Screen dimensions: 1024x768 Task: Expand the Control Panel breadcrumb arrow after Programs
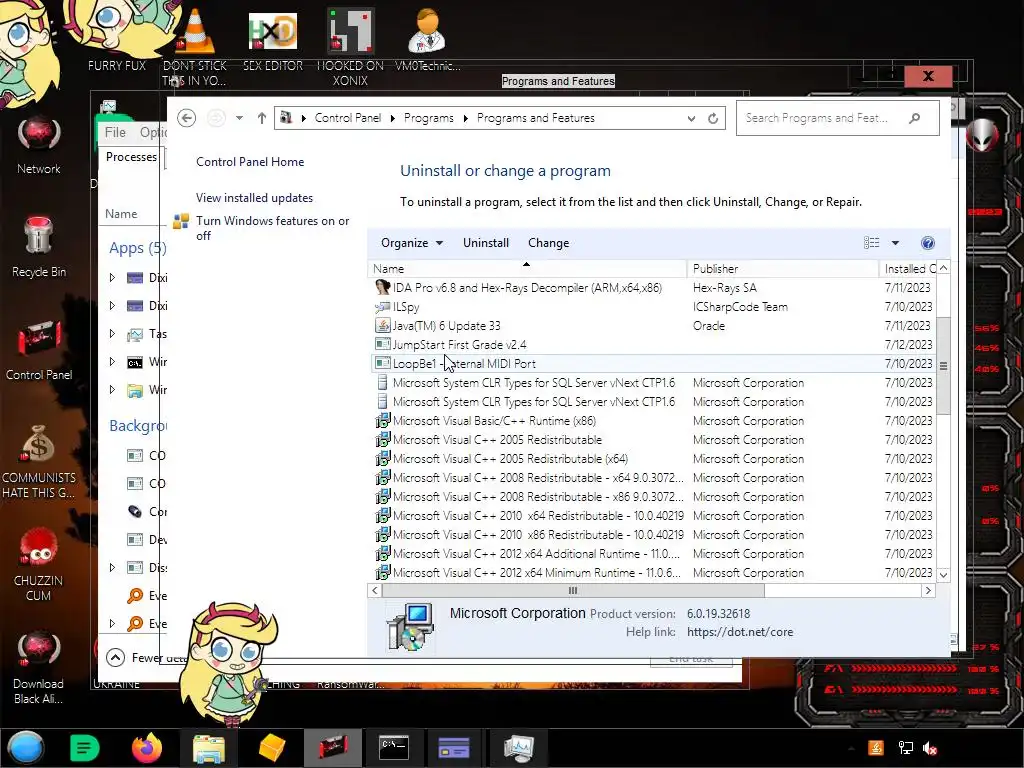point(465,118)
